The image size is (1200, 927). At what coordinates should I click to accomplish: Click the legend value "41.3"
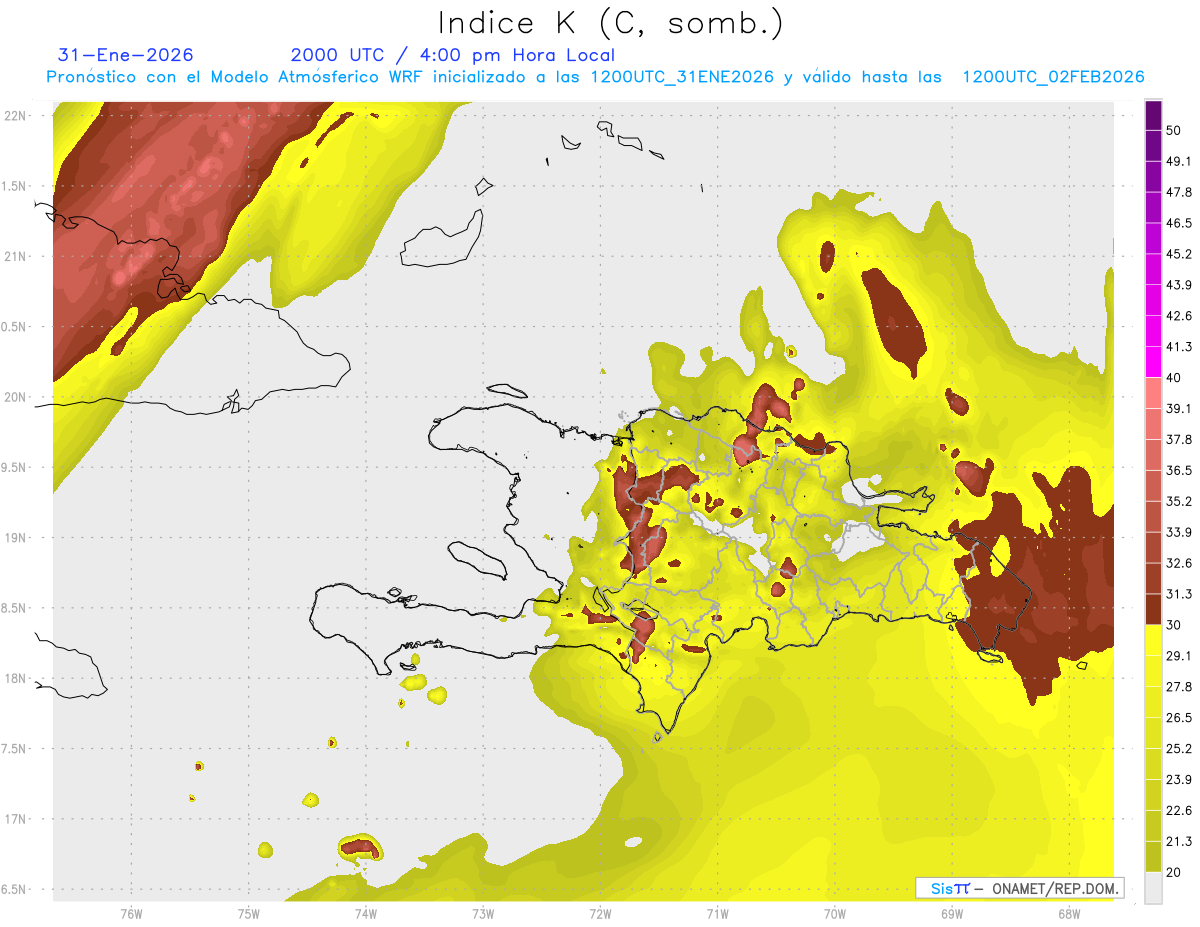1179,347
